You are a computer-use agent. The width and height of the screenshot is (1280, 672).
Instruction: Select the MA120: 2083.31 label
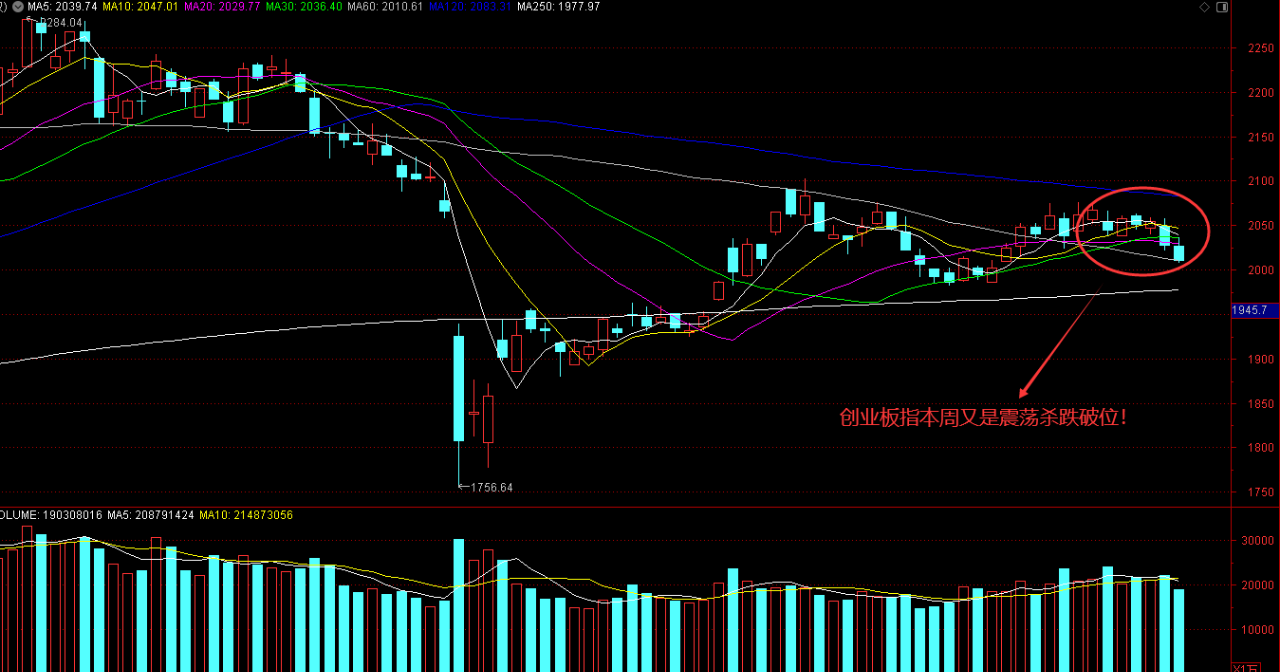point(469,6)
